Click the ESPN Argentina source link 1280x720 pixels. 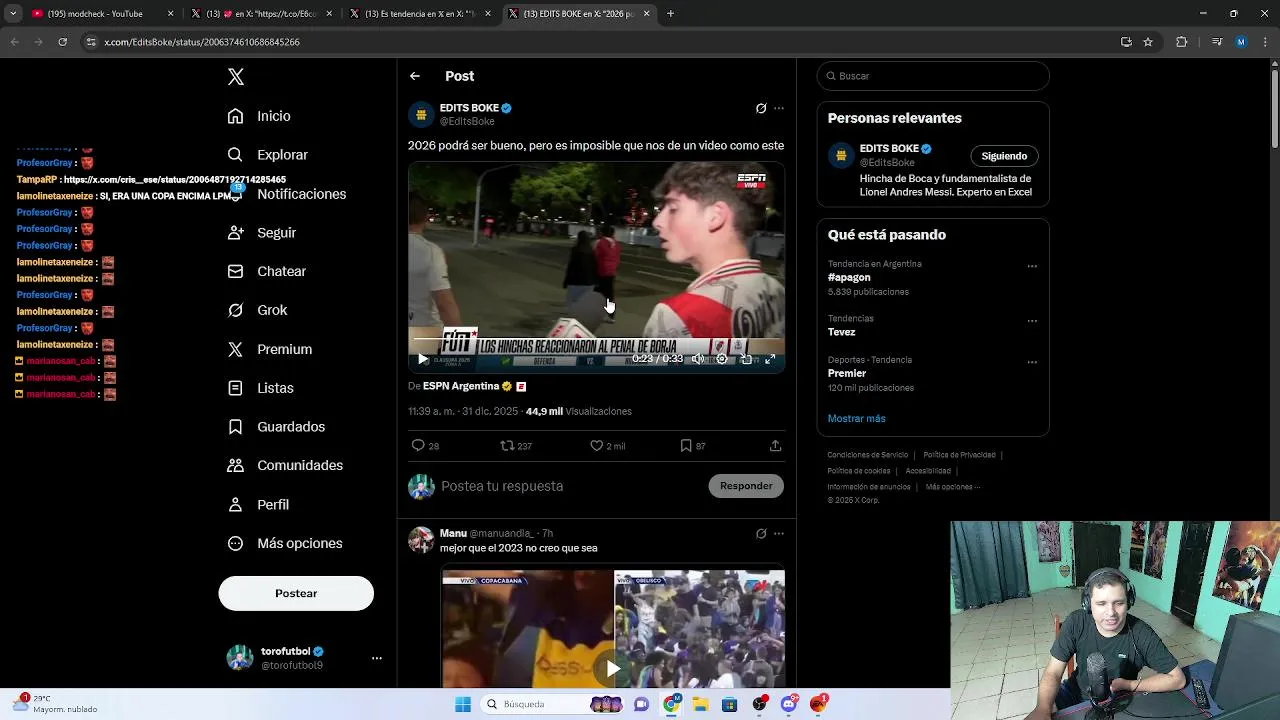click(x=461, y=386)
